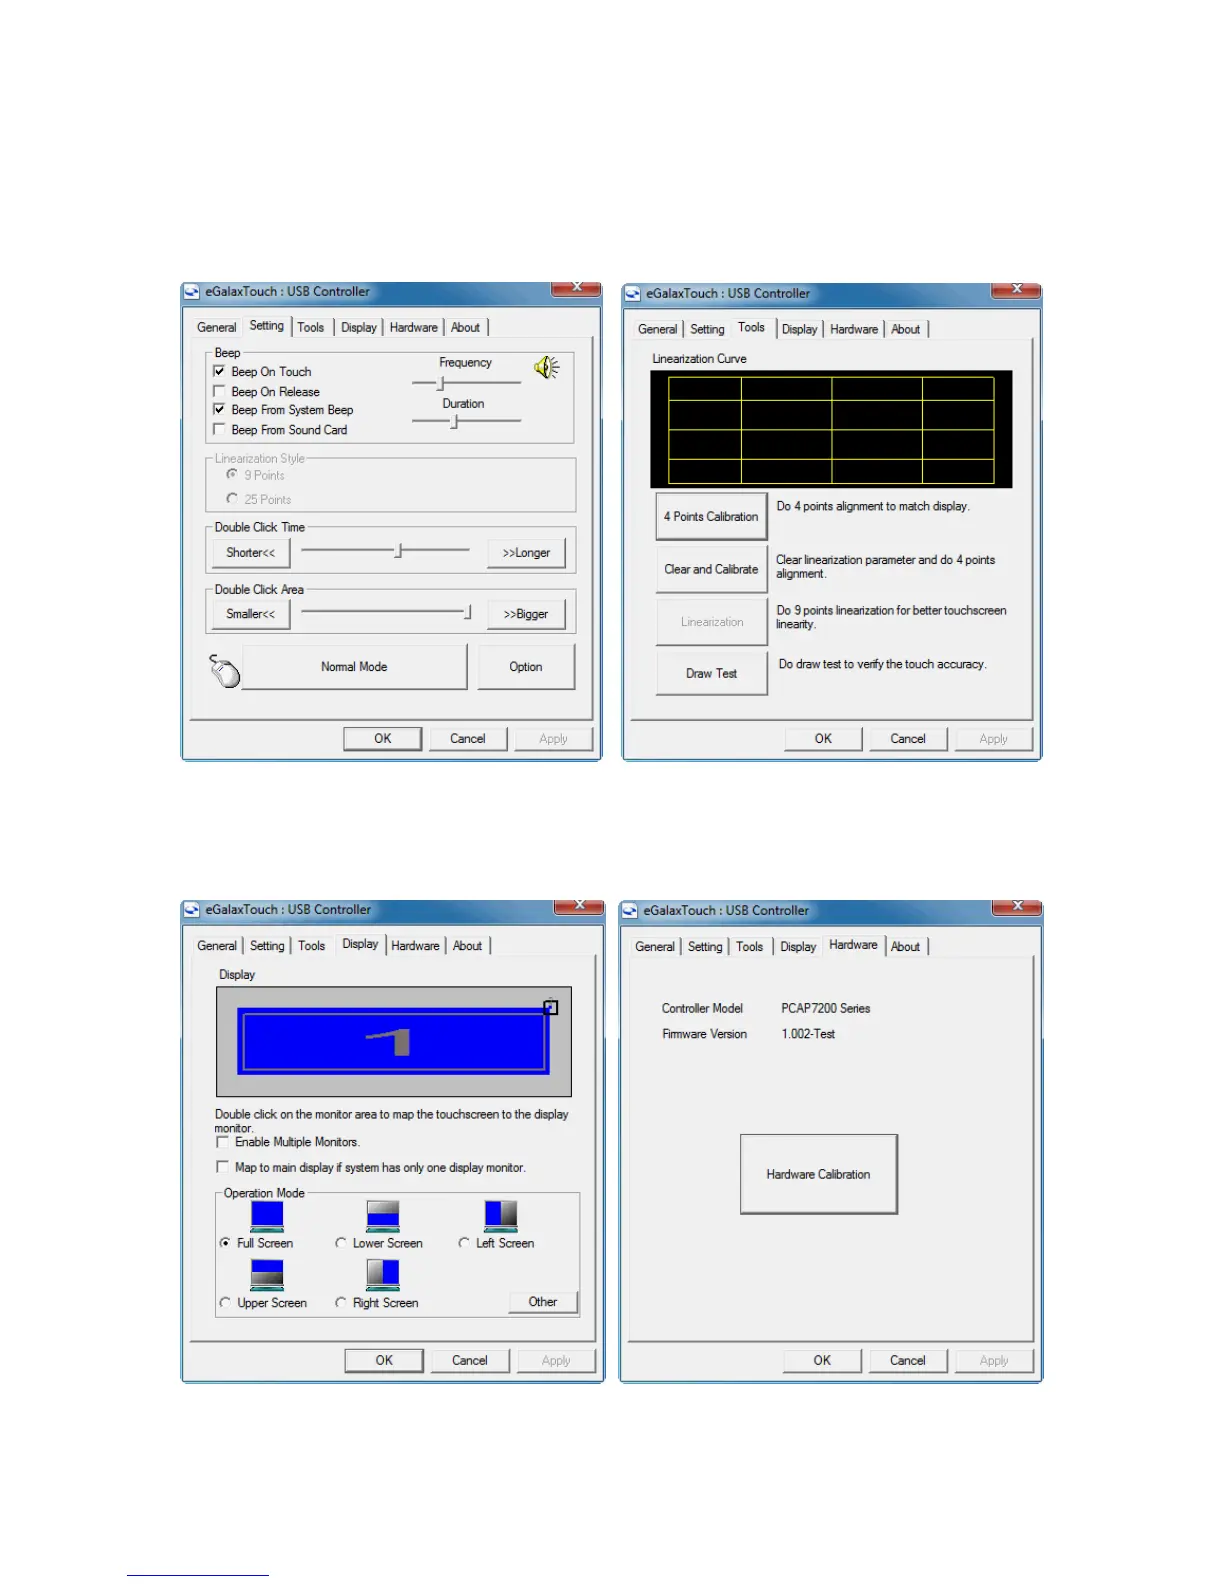Select Lower Screen radio button
This screenshot has width=1224, height=1584.
tap(341, 1243)
